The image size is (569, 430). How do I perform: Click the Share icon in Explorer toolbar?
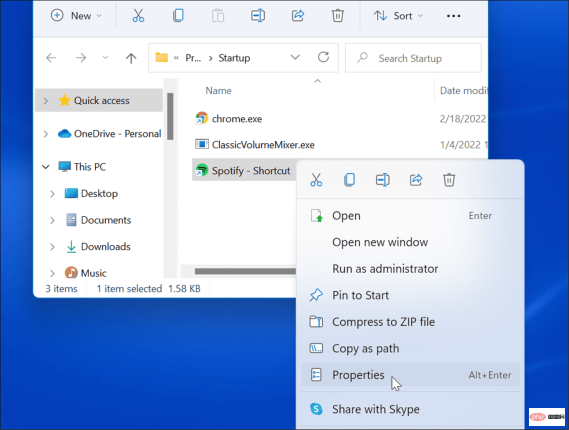[298, 16]
